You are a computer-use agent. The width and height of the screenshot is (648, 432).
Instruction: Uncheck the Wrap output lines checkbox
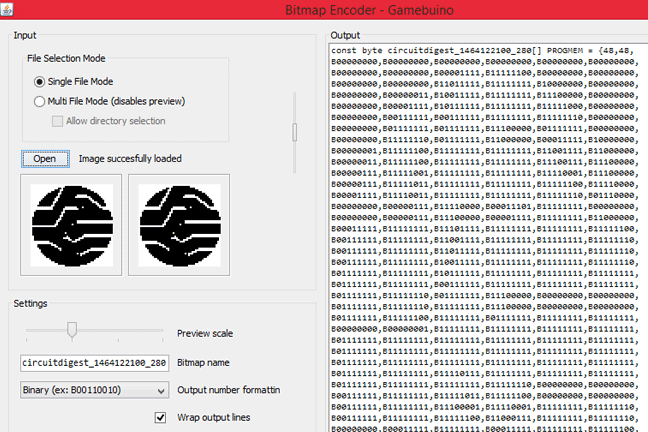pyautogui.click(x=160, y=418)
